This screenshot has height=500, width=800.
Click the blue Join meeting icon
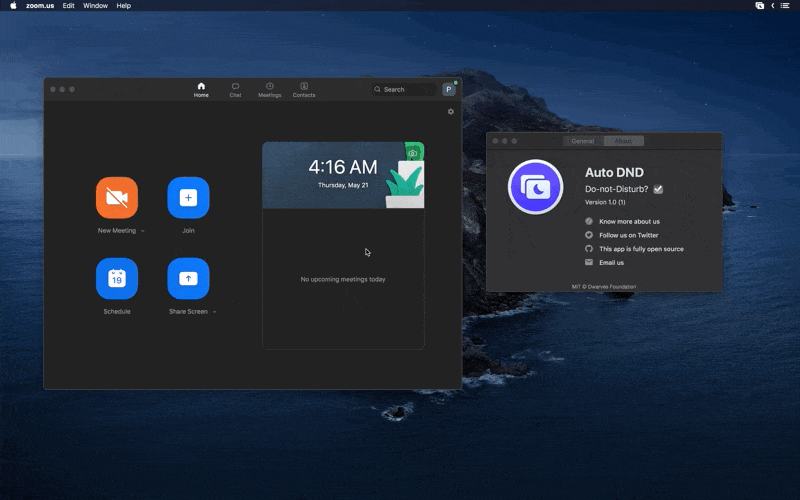188,198
